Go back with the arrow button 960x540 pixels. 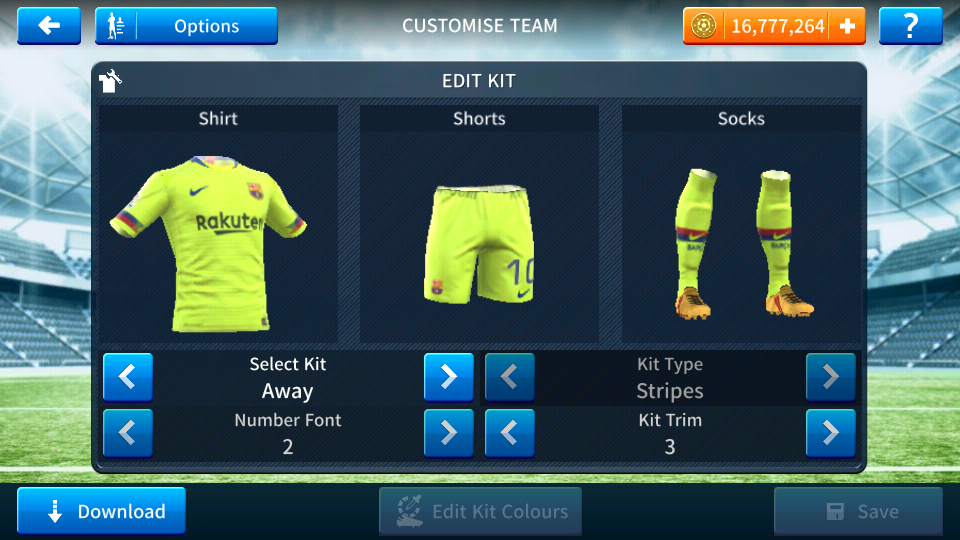click(49, 26)
